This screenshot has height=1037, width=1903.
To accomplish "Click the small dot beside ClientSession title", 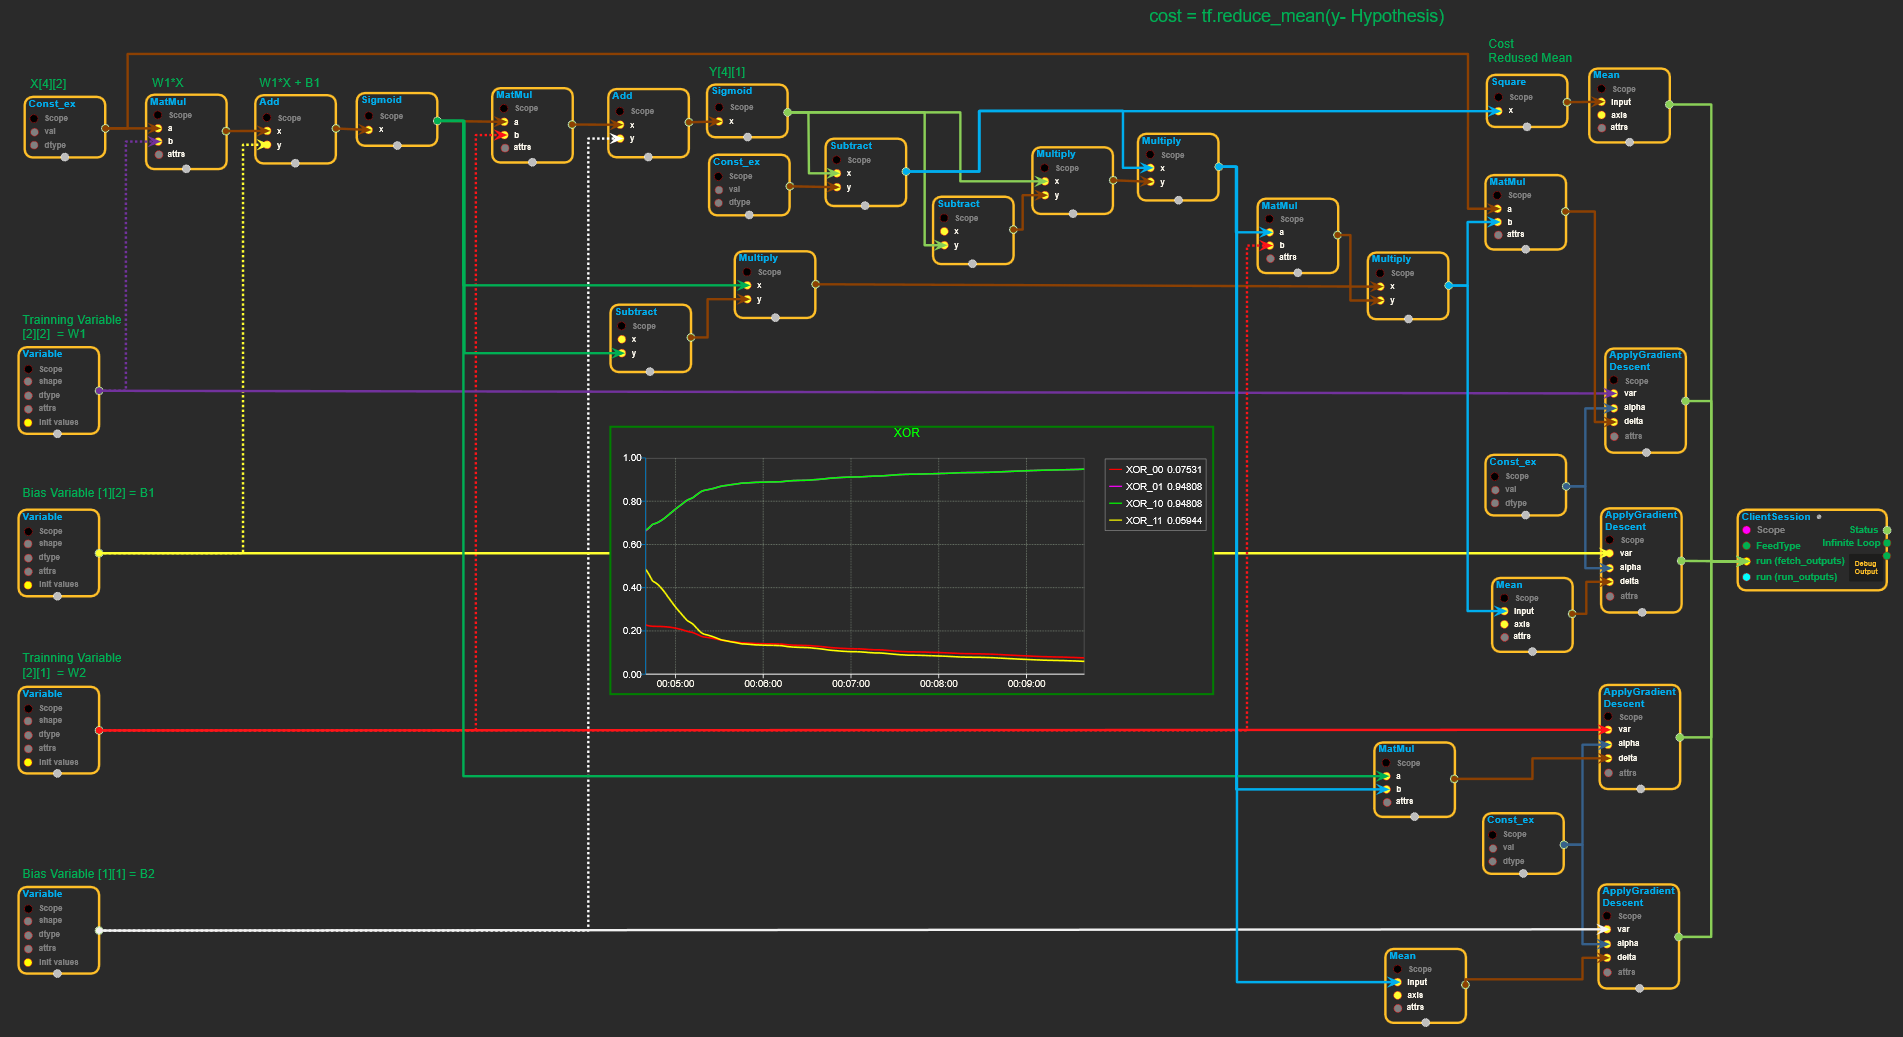I will pos(1819,517).
